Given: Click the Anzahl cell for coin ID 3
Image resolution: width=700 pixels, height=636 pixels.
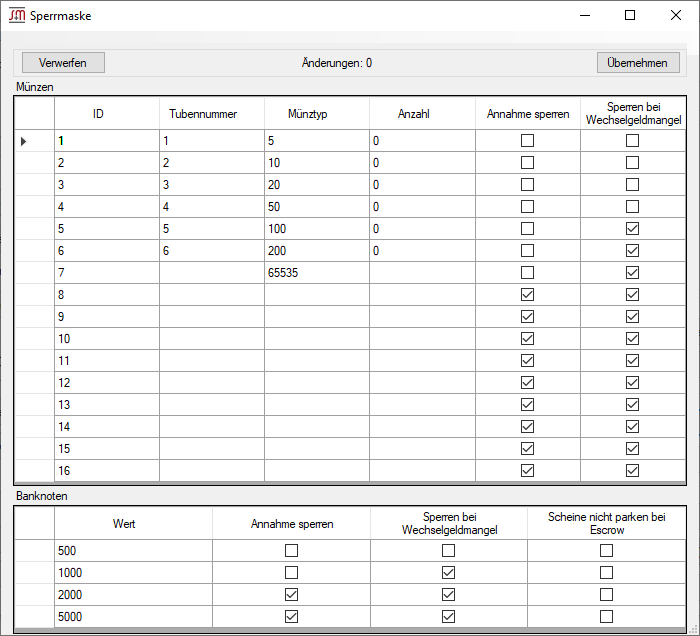Looking at the screenshot, I should 421,185.
